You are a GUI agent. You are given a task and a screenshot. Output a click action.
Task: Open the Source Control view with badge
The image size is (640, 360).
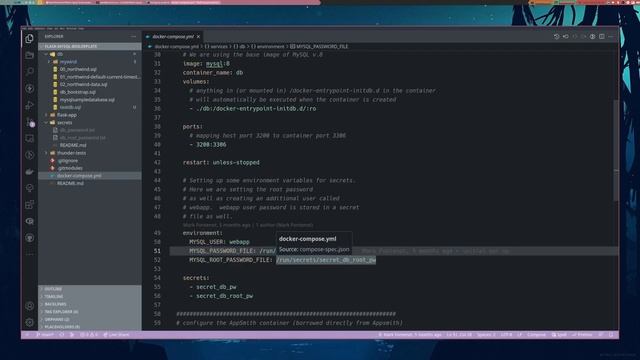coord(30,122)
